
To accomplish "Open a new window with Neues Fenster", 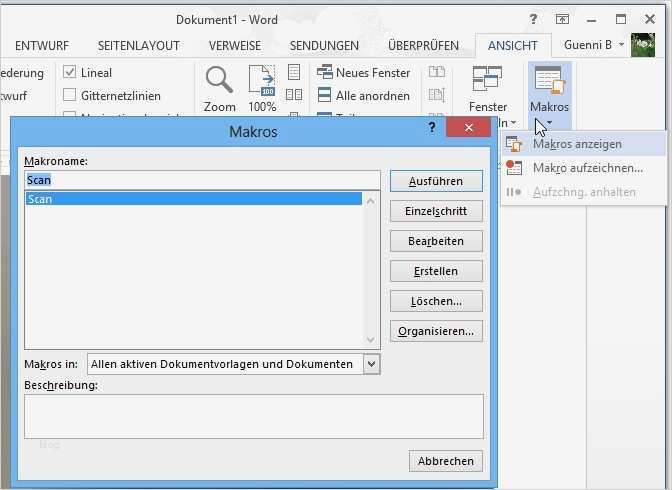I will point(363,72).
